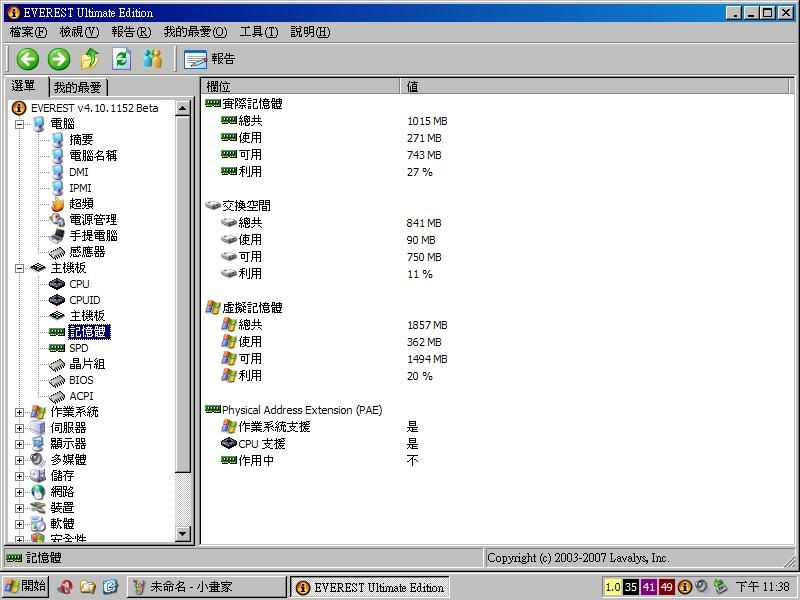
Task: Click the flame icon beside 超頻
Action: click(x=57, y=204)
